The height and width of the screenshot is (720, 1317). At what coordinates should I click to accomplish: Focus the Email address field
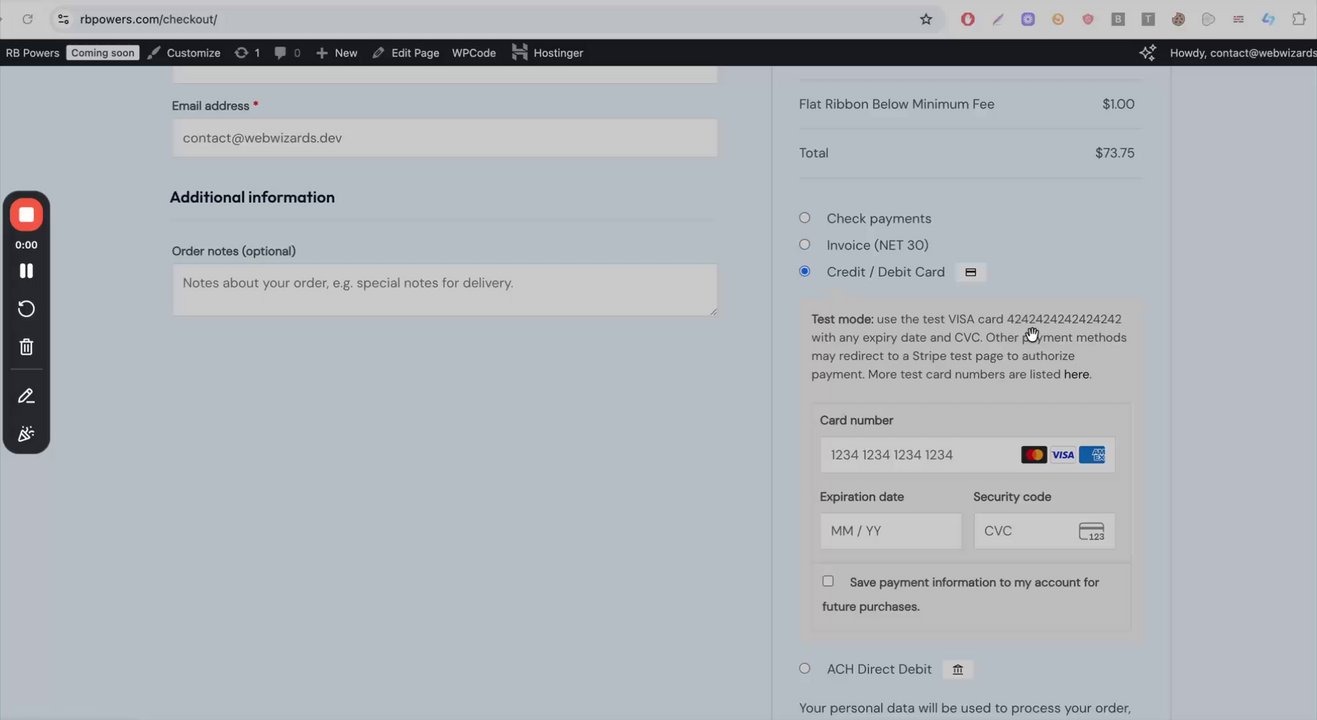pyautogui.click(x=444, y=138)
